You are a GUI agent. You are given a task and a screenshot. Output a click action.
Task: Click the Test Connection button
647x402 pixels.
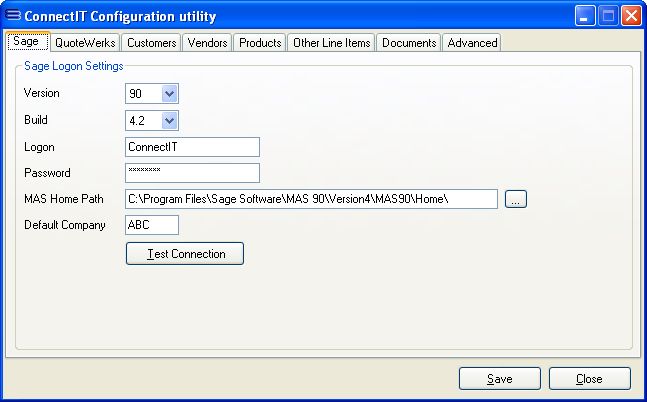click(x=185, y=253)
